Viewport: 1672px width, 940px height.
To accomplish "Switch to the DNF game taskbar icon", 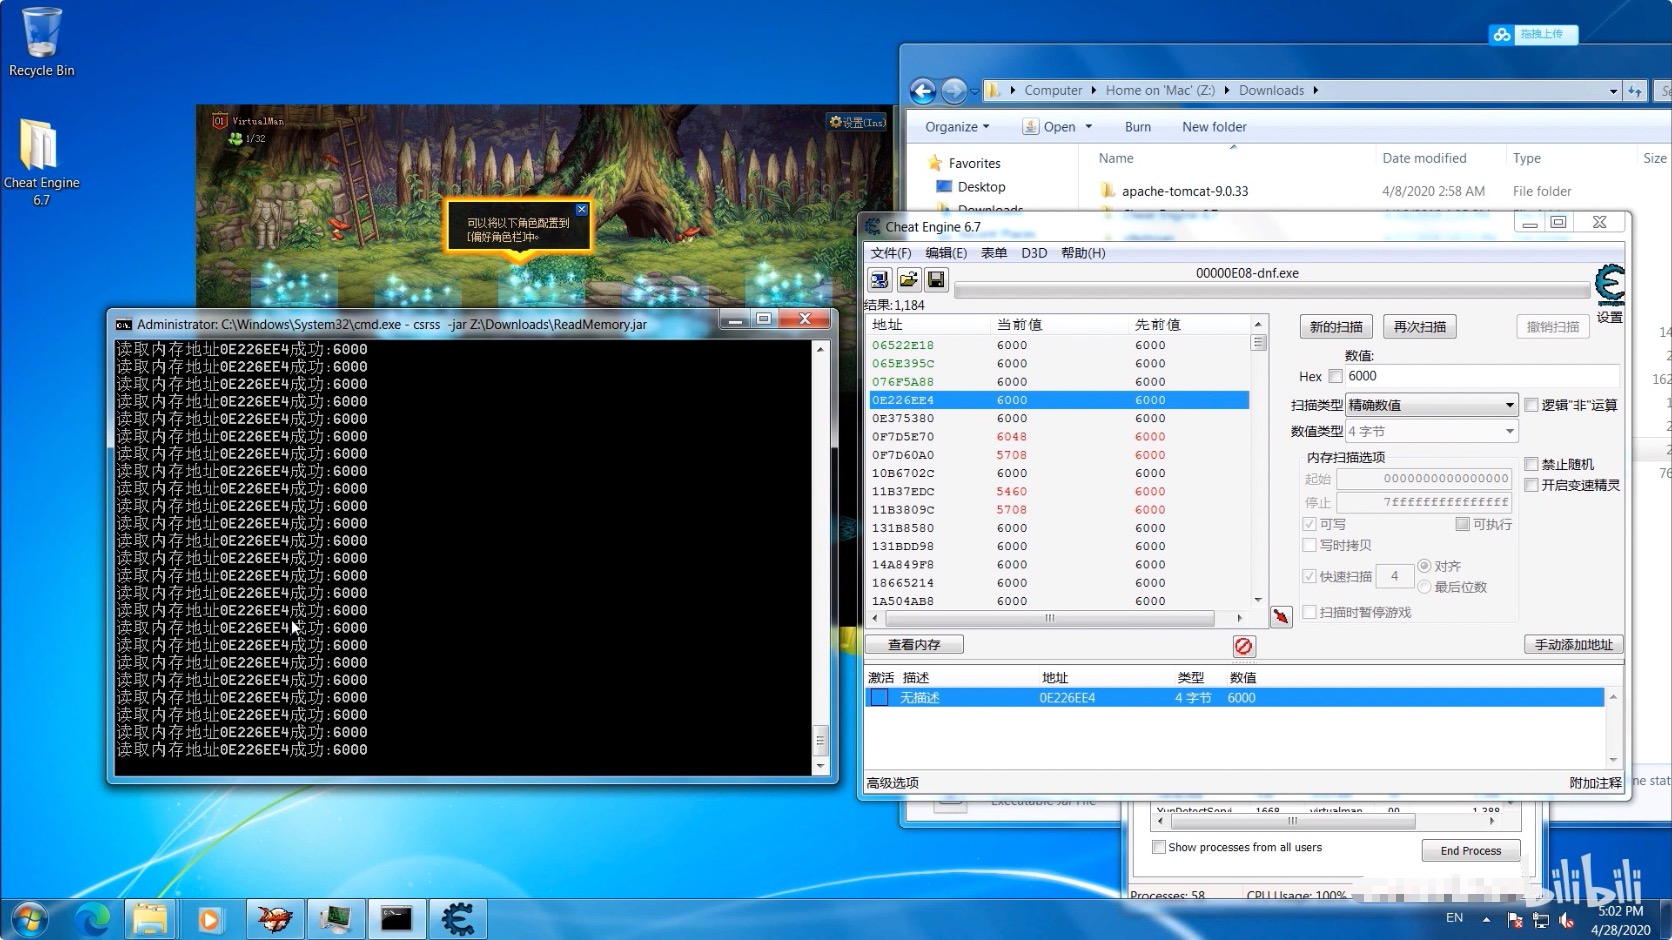I will 275,919.
